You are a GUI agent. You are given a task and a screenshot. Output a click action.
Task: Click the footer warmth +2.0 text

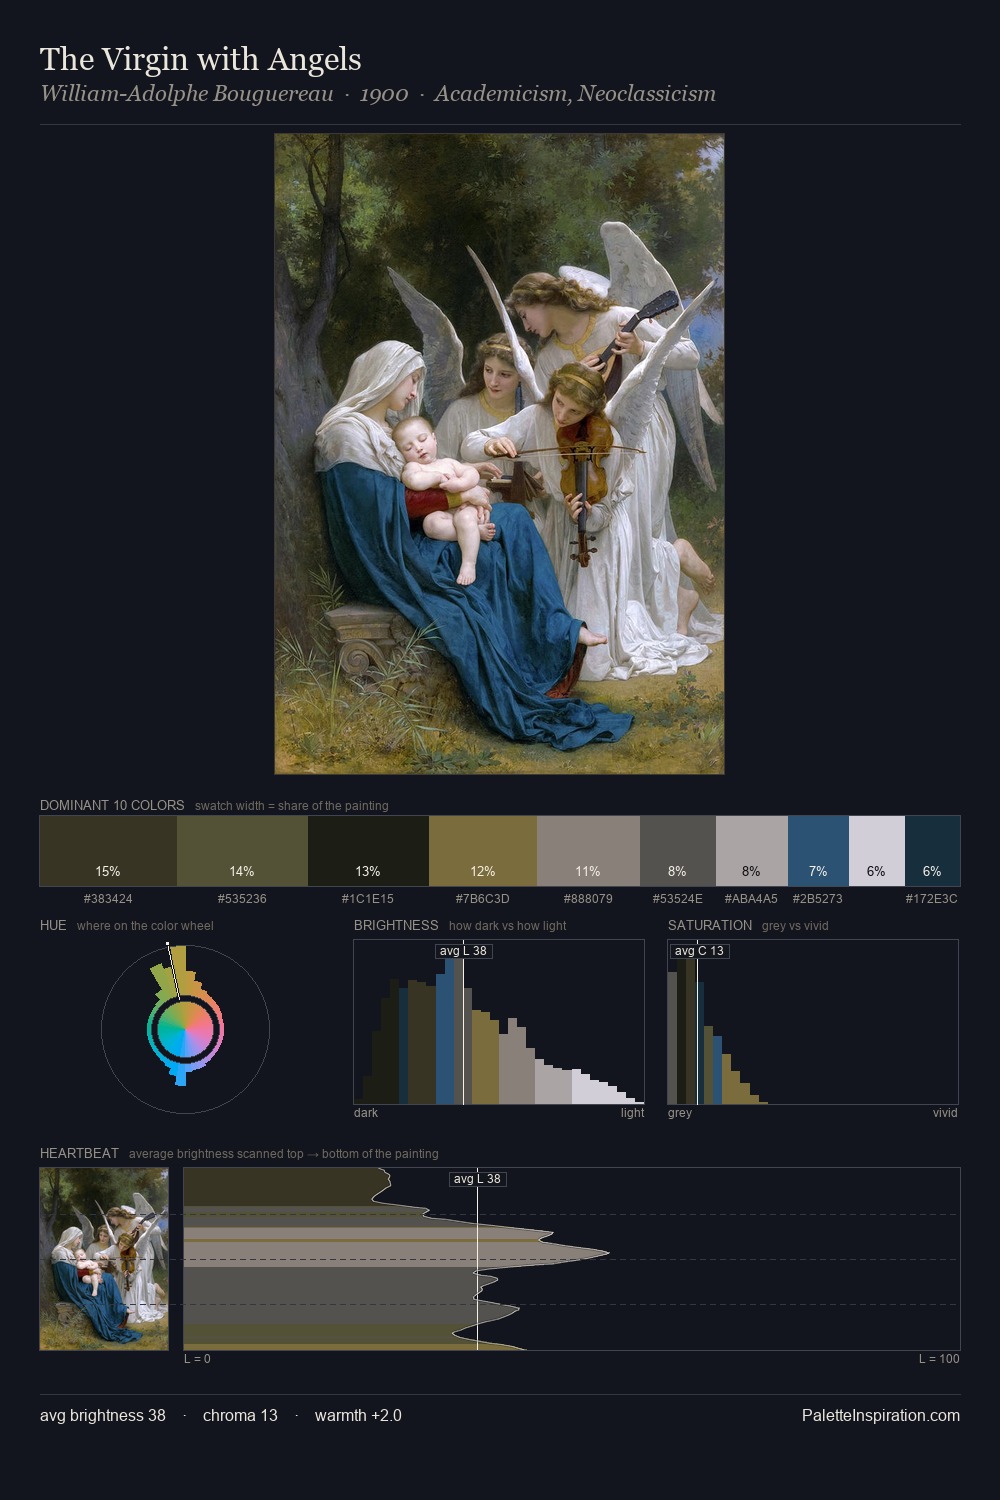tap(358, 1415)
